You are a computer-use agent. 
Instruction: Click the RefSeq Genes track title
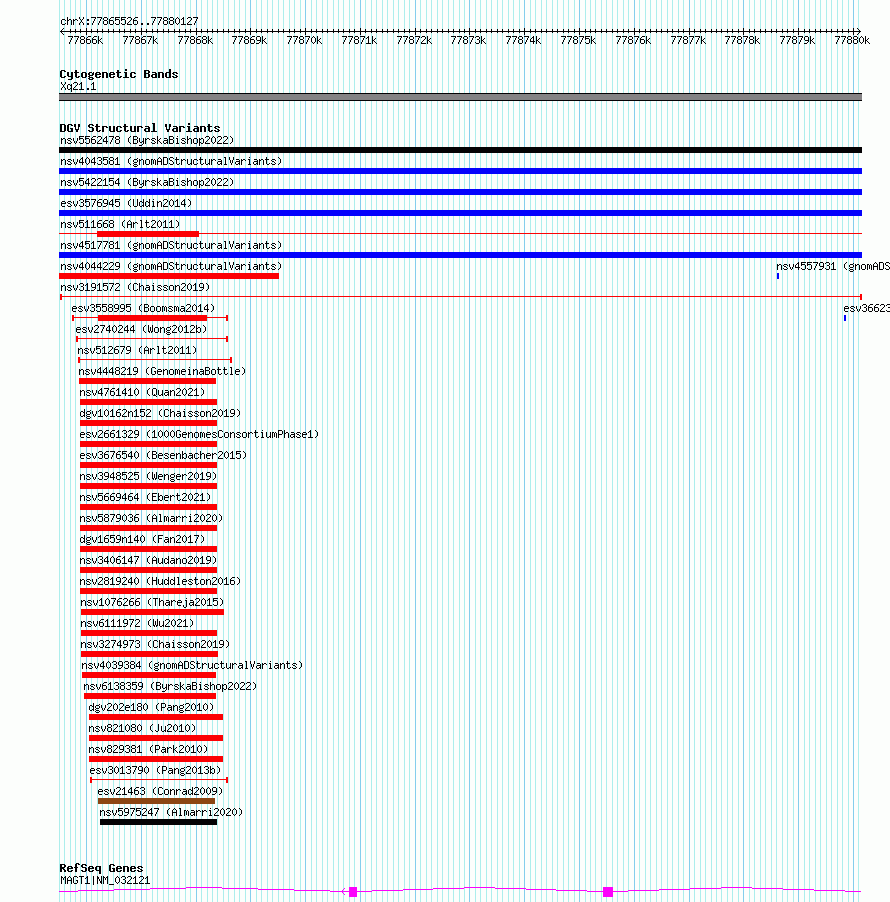tap(101, 868)
